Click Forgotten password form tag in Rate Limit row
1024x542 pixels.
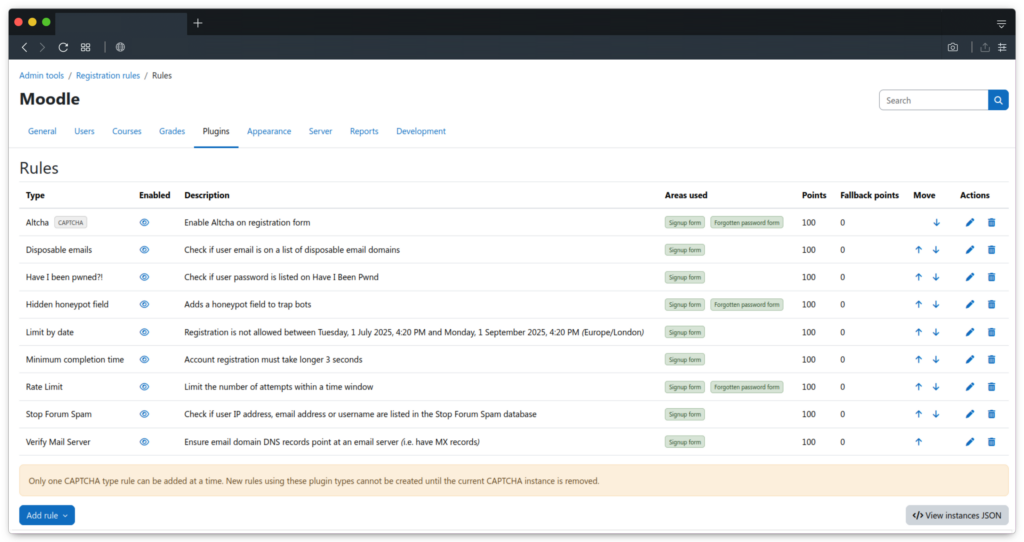(x=746, y=387)
